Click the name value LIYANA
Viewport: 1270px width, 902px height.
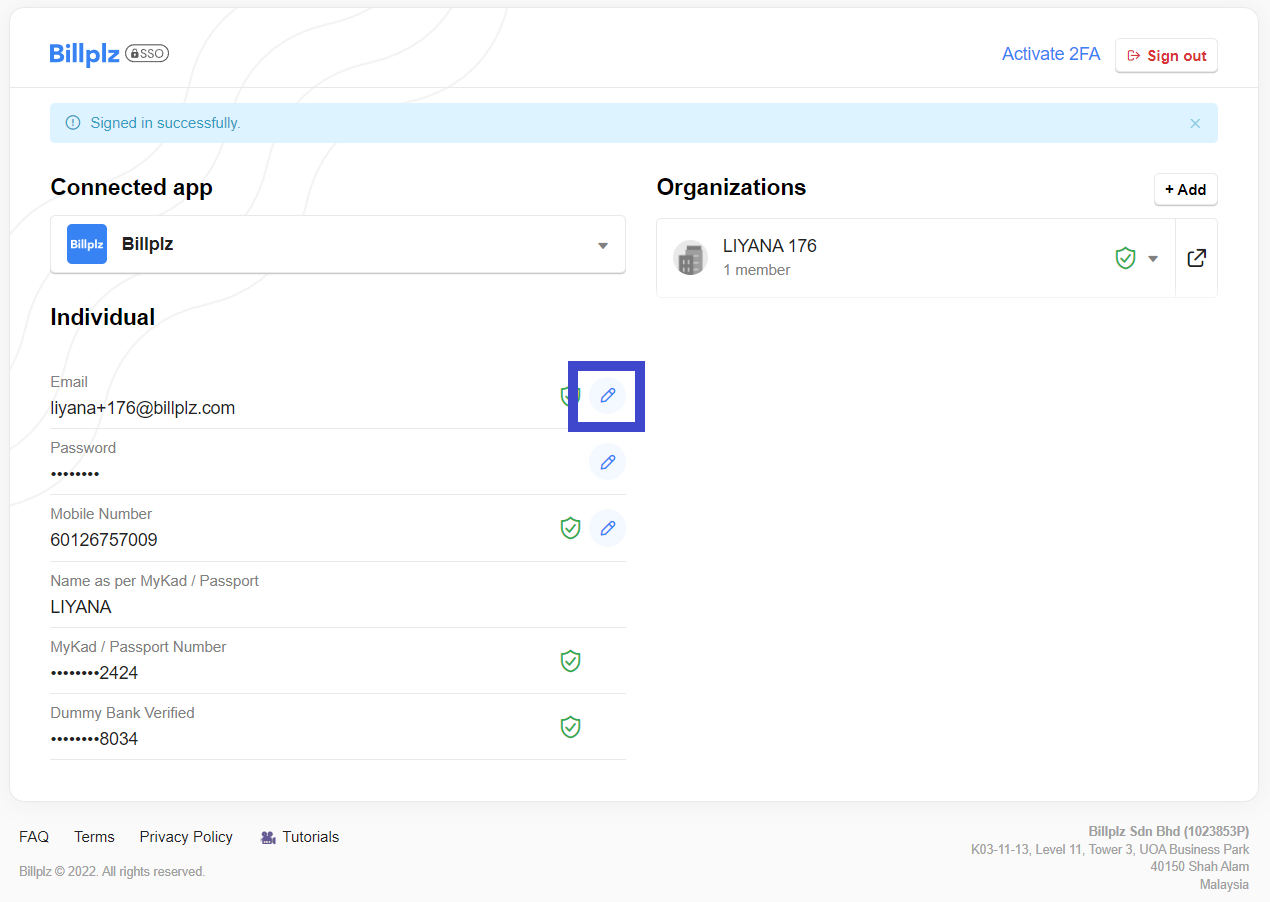81,607
